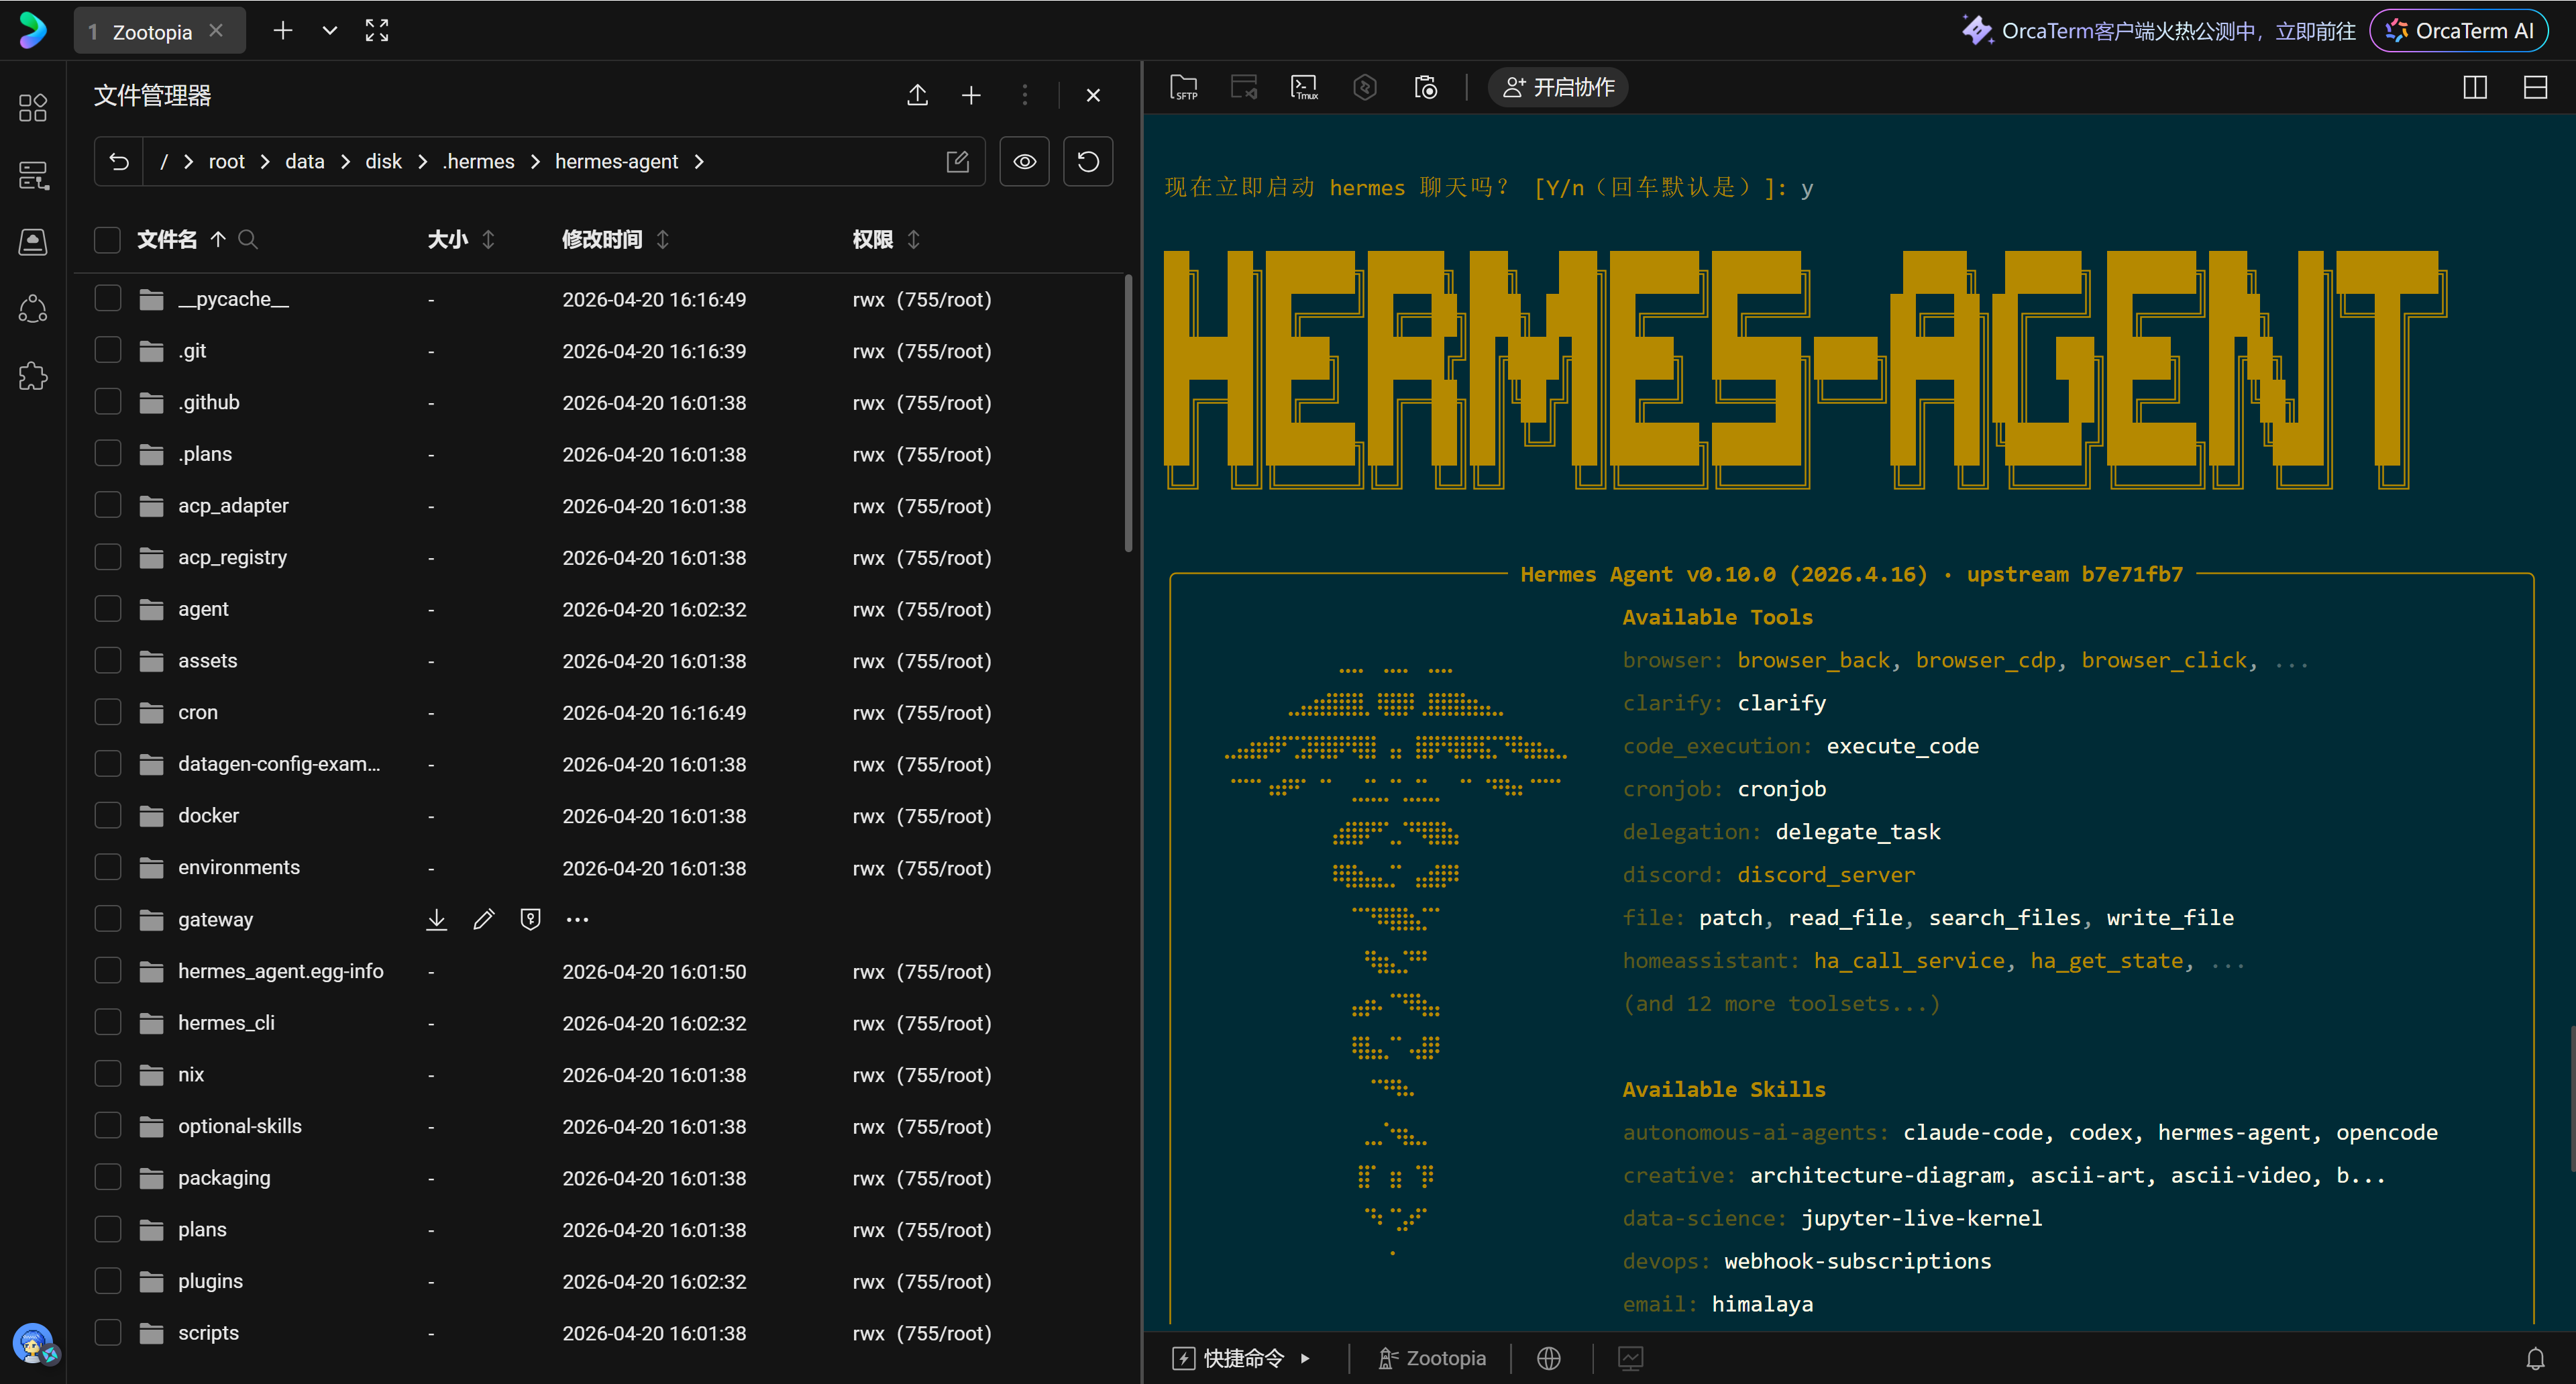Click the plus icon to create new file
Screen dimensions: 2576x1384
[x=971, y=95]
